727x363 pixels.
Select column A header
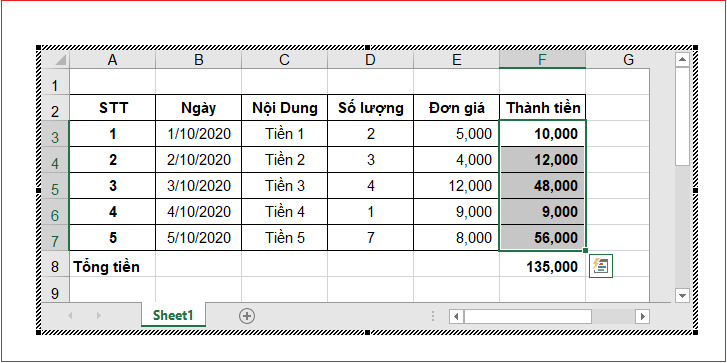tap(112, 60)
